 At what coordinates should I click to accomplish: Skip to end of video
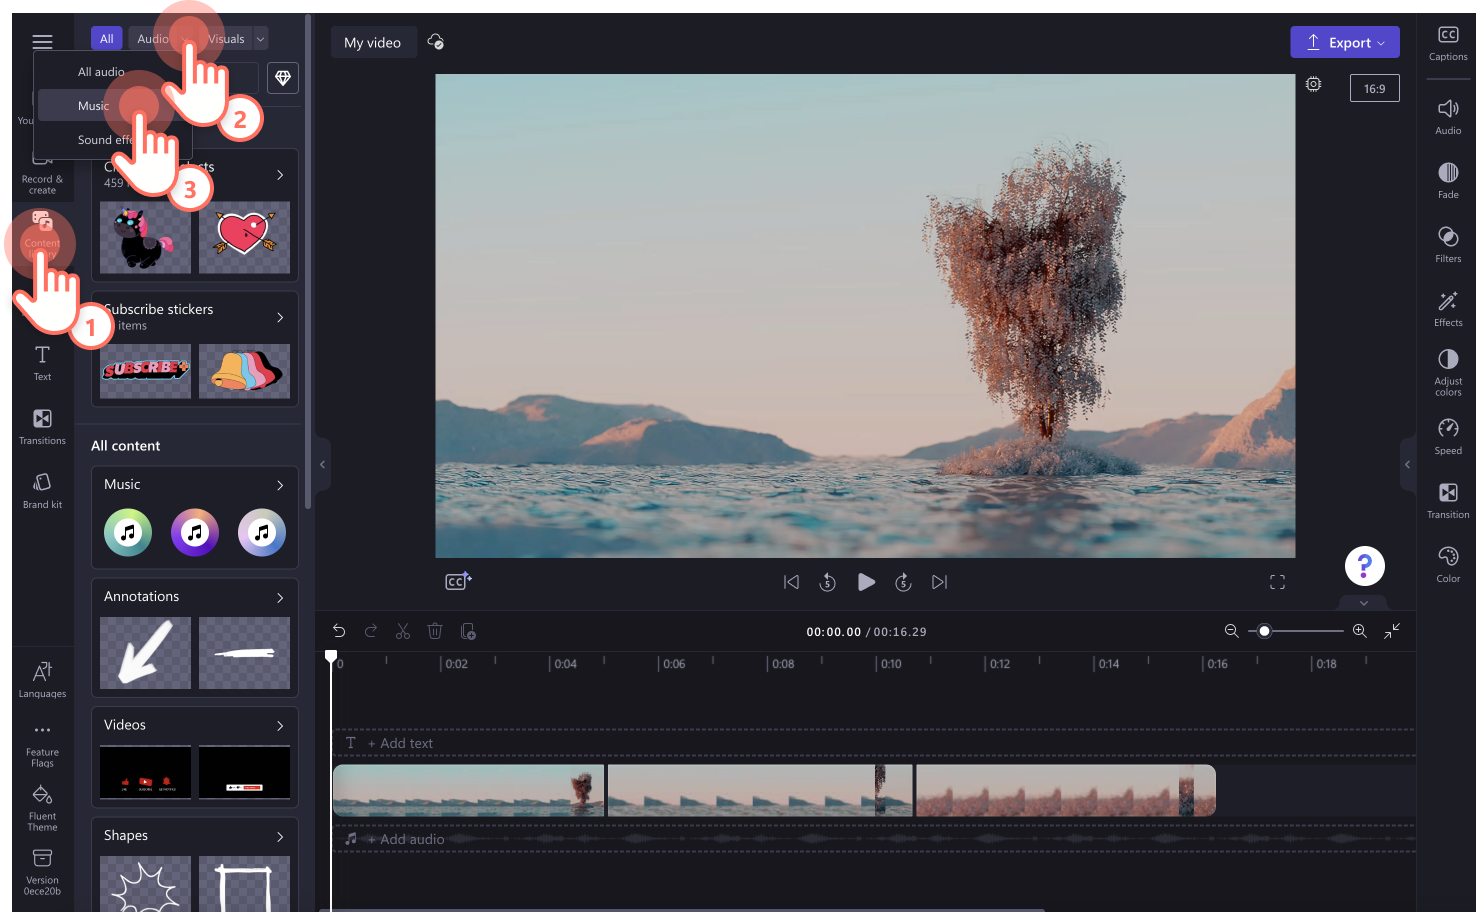tap(940, 582)
